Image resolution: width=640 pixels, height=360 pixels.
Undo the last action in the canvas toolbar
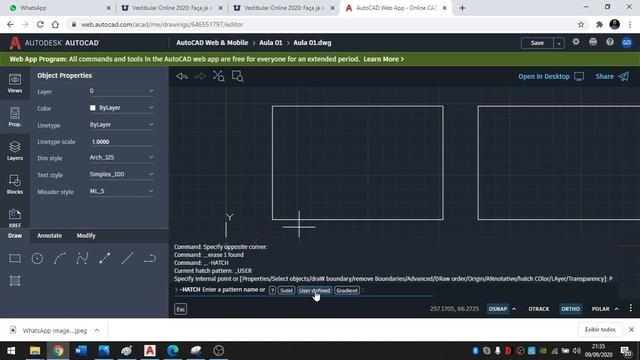[x=182, y=76]
